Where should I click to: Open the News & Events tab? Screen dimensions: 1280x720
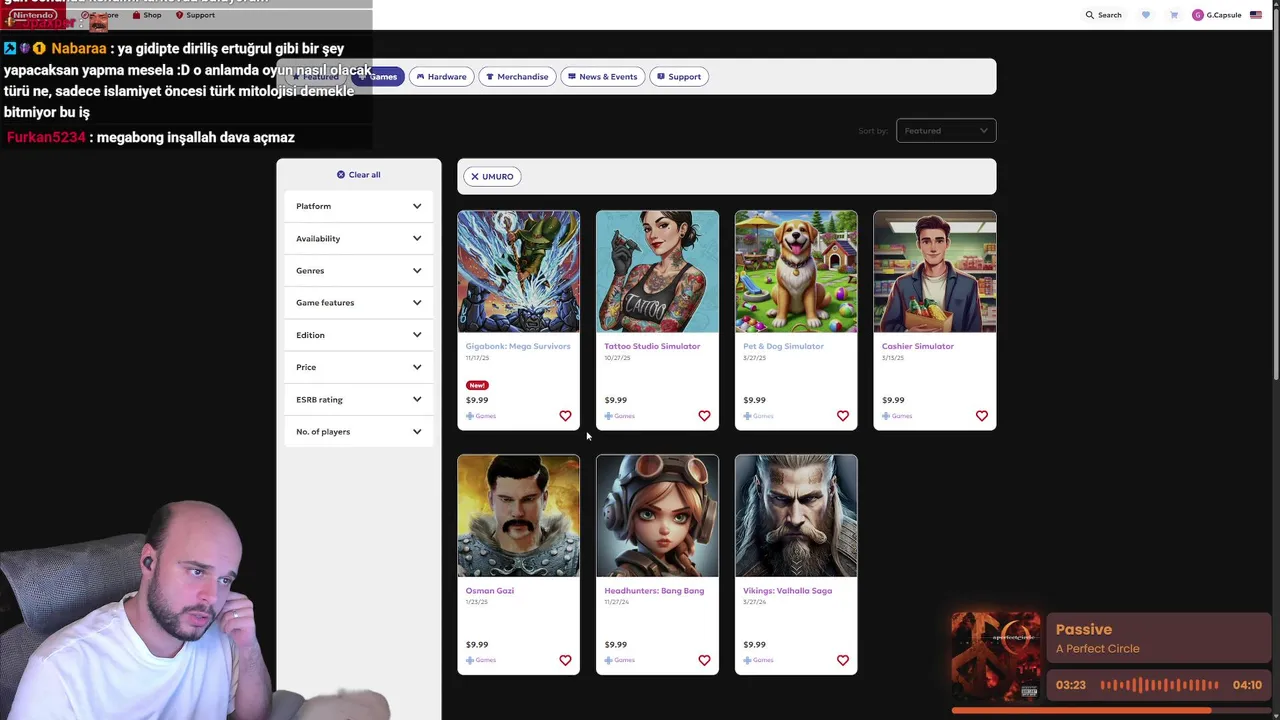point(602,77)
